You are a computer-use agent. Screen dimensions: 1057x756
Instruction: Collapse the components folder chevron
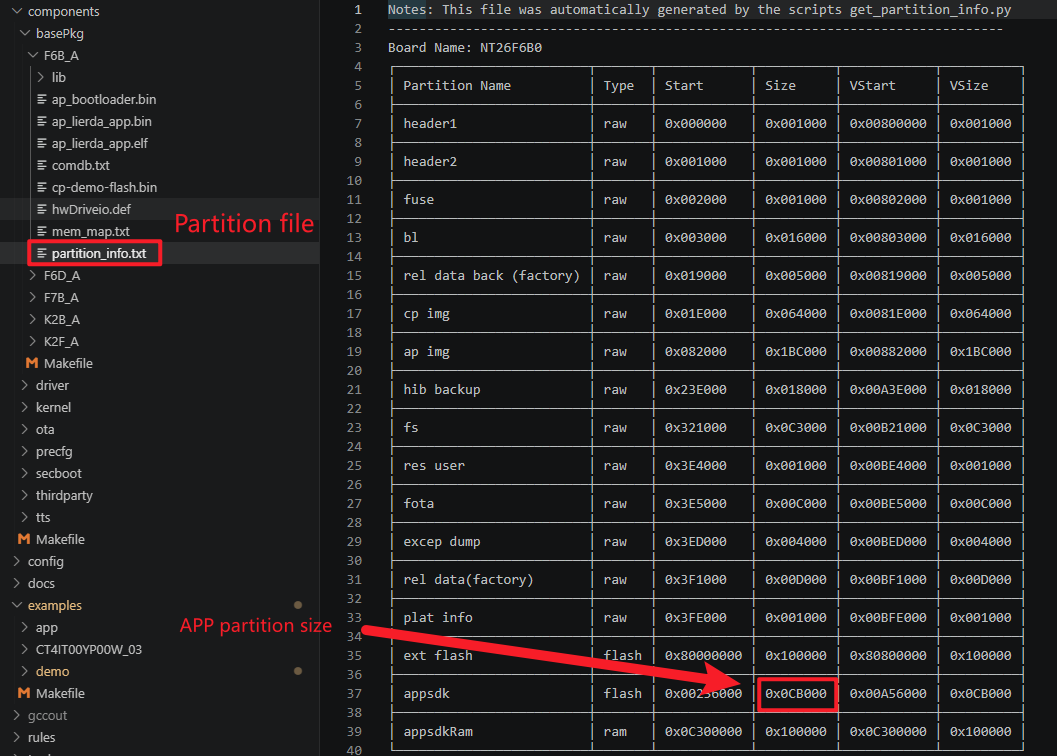17,11
